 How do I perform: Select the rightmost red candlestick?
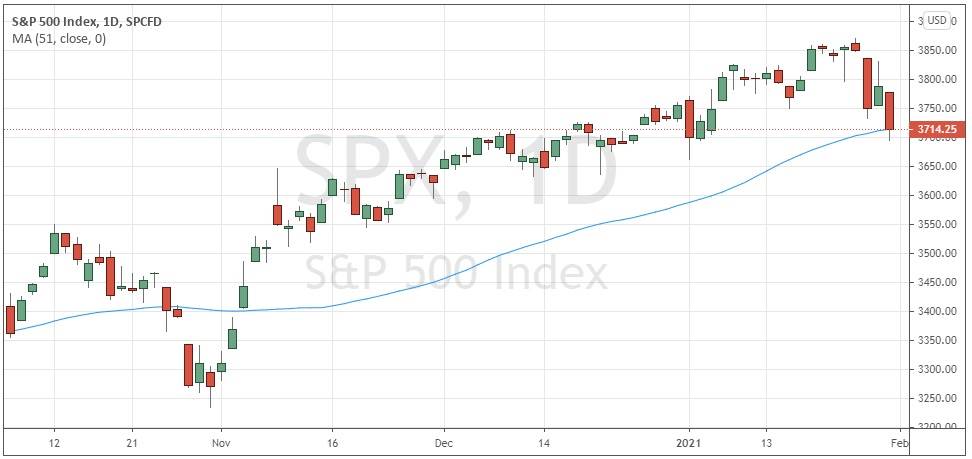click(889, 110)
